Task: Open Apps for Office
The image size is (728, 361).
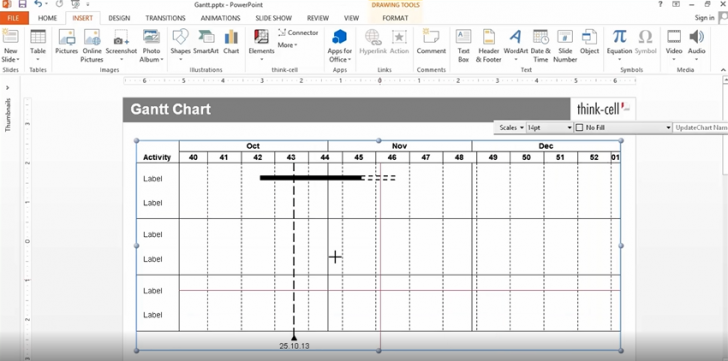Action: coord(340,45)
